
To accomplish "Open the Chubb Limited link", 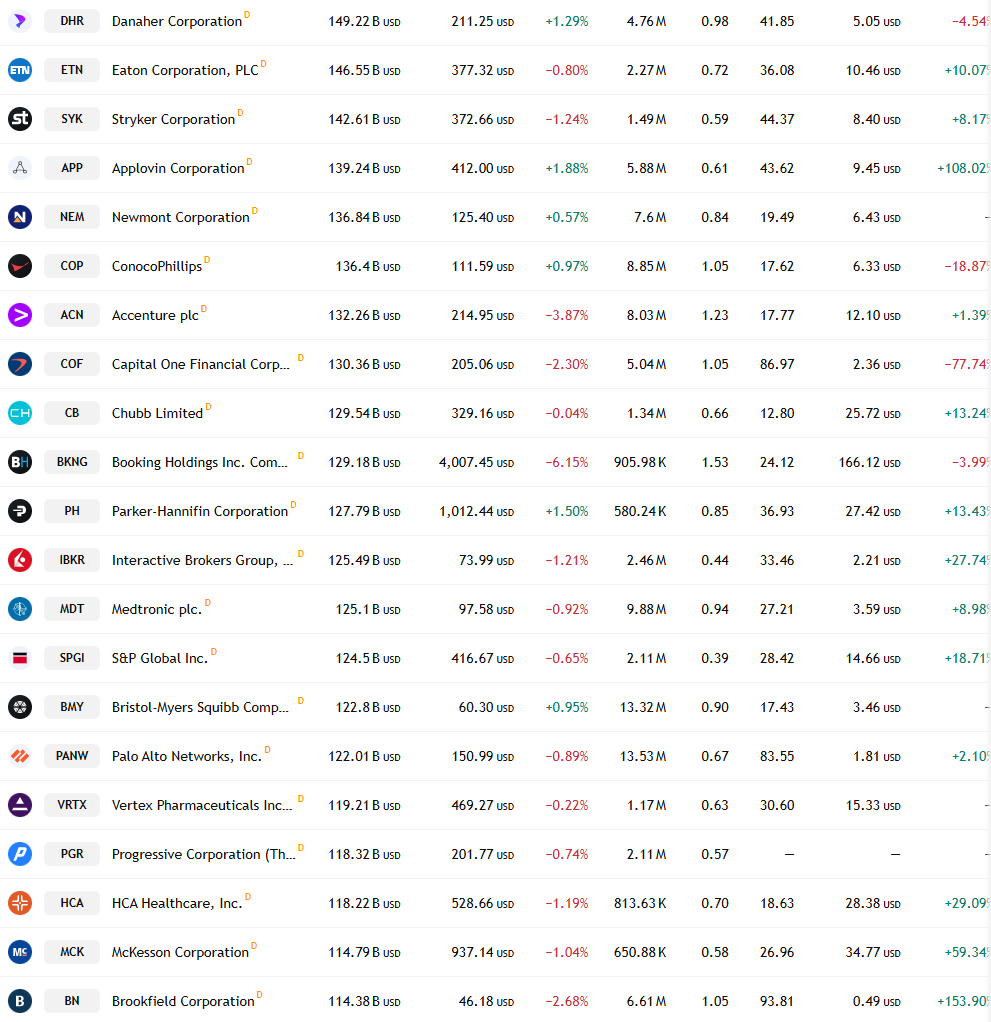I will point(157,413).
